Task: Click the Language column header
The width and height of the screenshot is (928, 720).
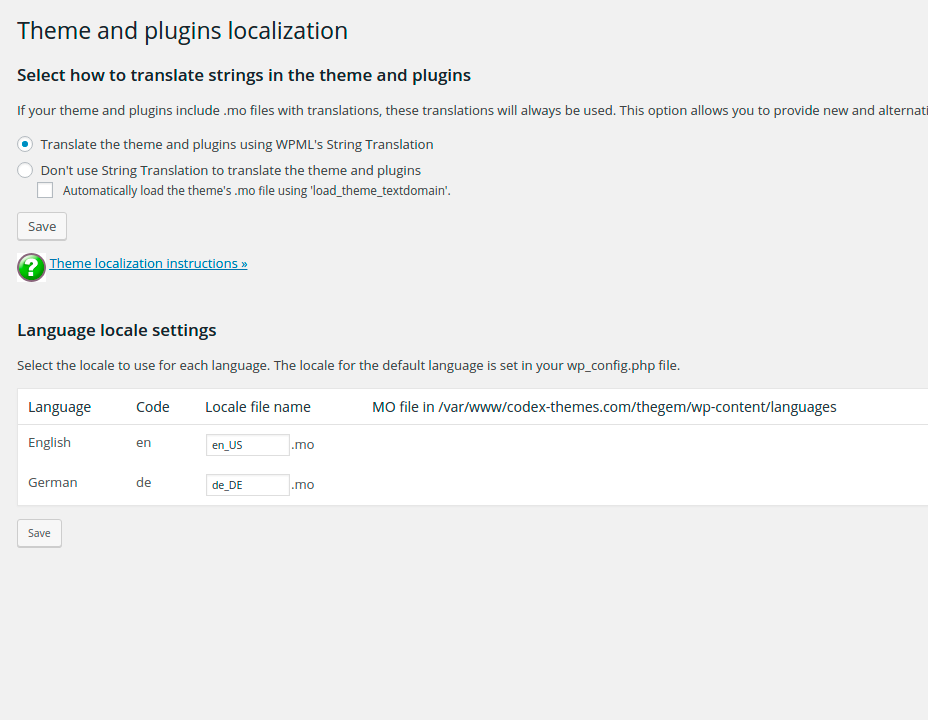Action: (59, 407)
